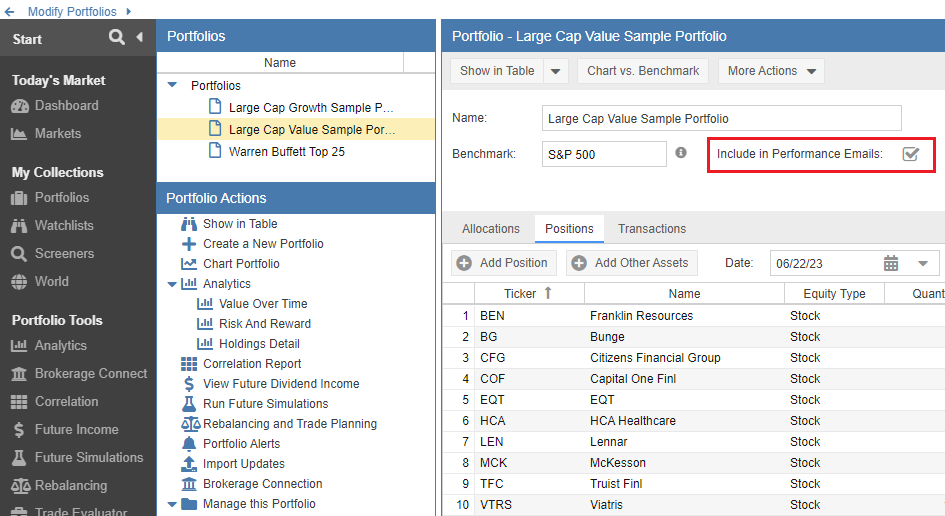The height and width of the screenshot is (516, 945).
Task: Select the VTRS Viatris row
Action: [x=694, y=505]
